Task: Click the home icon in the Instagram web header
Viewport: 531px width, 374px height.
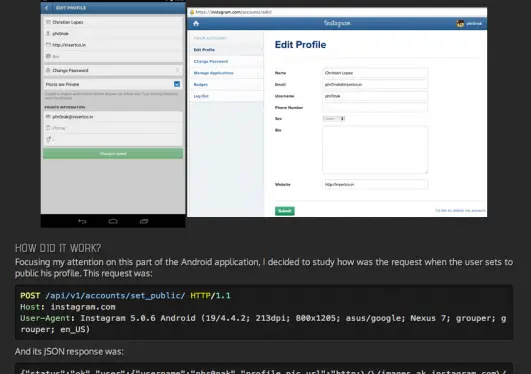Action: (x=196, y=23)
